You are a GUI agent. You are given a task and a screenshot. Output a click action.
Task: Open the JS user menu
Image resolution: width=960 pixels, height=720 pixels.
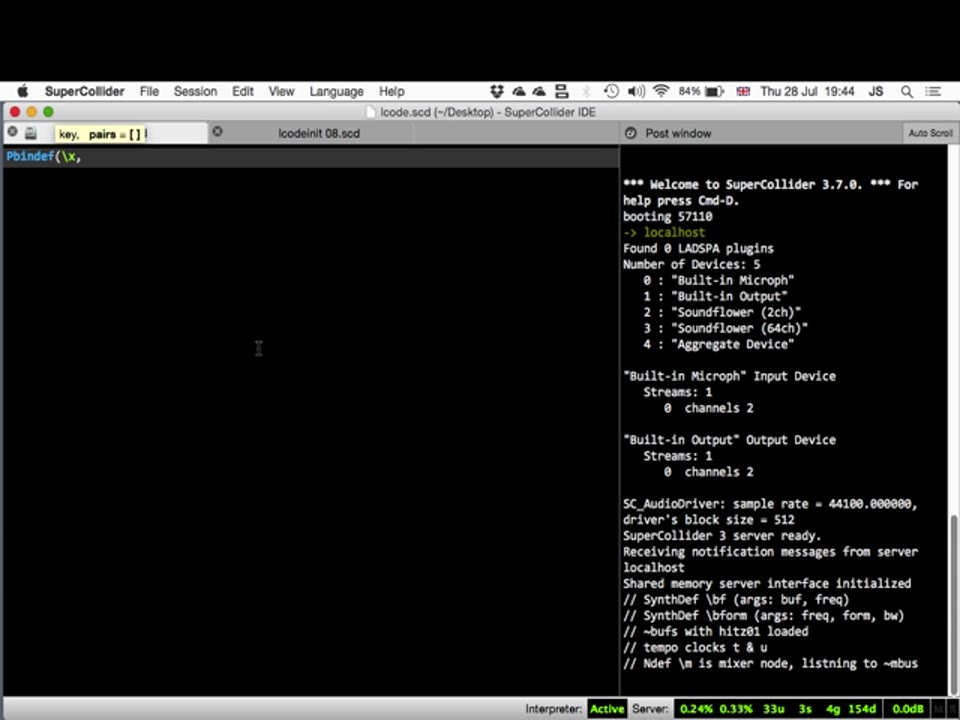click(876, 92)
